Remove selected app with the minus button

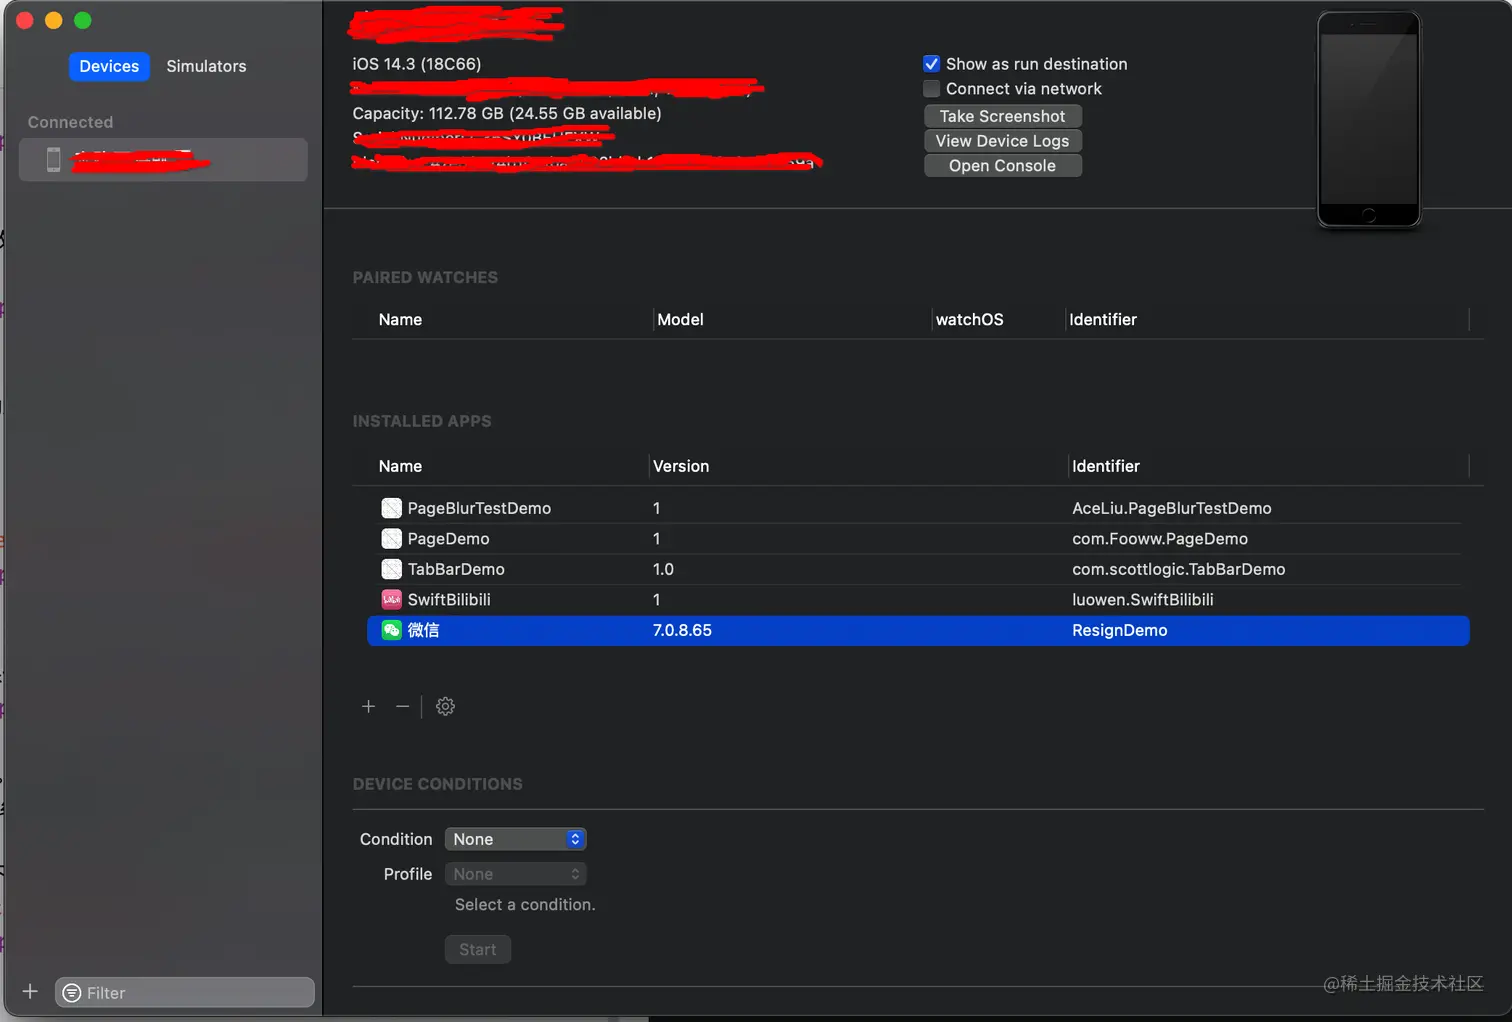click(402, 706)
